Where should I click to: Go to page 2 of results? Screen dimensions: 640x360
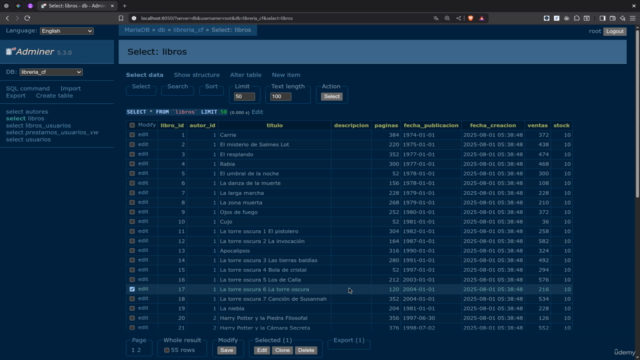pos(139,350)
